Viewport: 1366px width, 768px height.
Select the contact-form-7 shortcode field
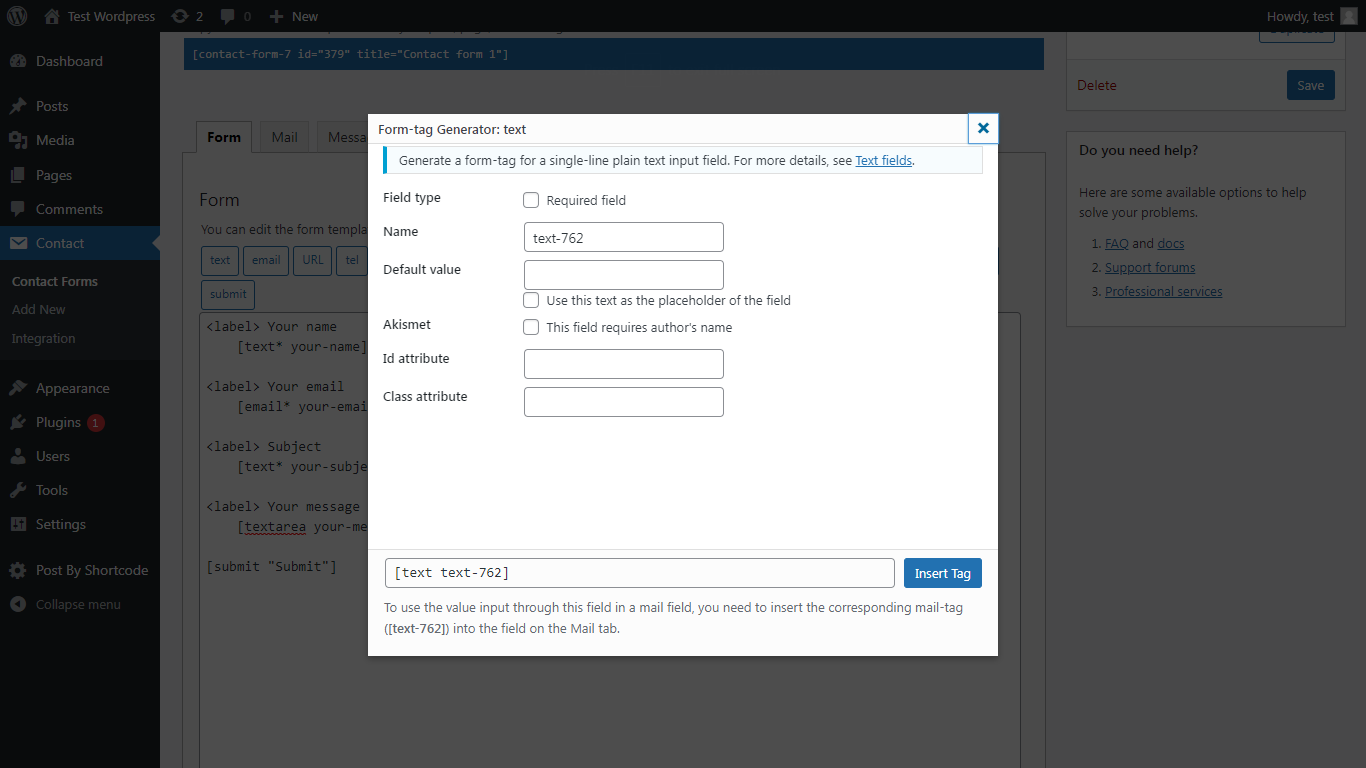614,54
